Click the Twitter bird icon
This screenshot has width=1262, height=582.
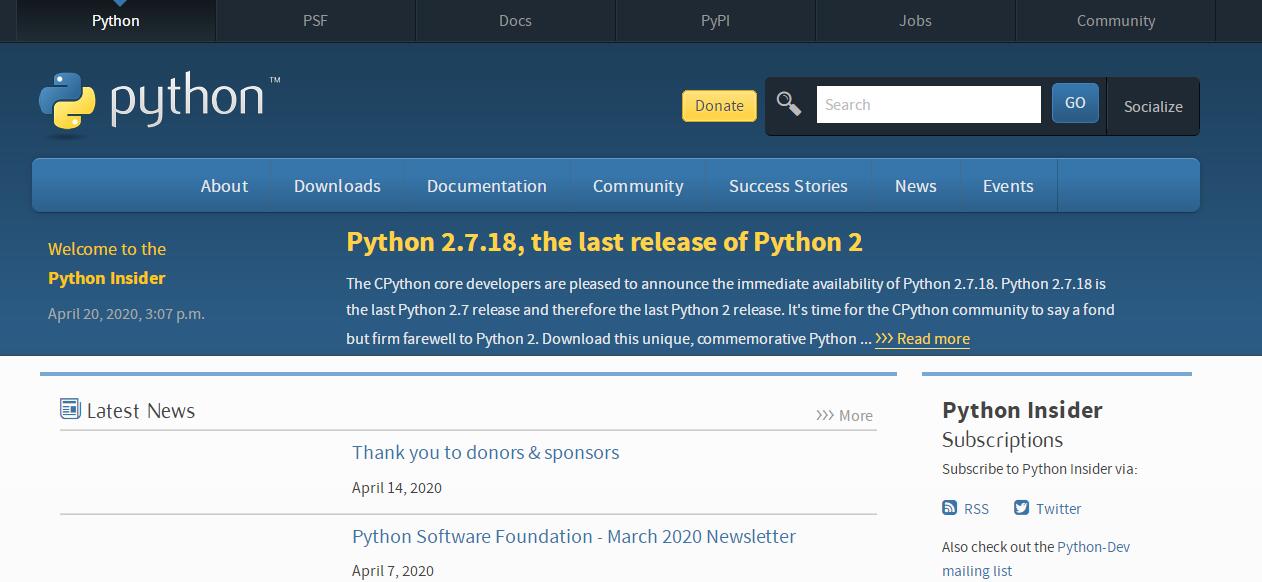[x=1021, y=508]
